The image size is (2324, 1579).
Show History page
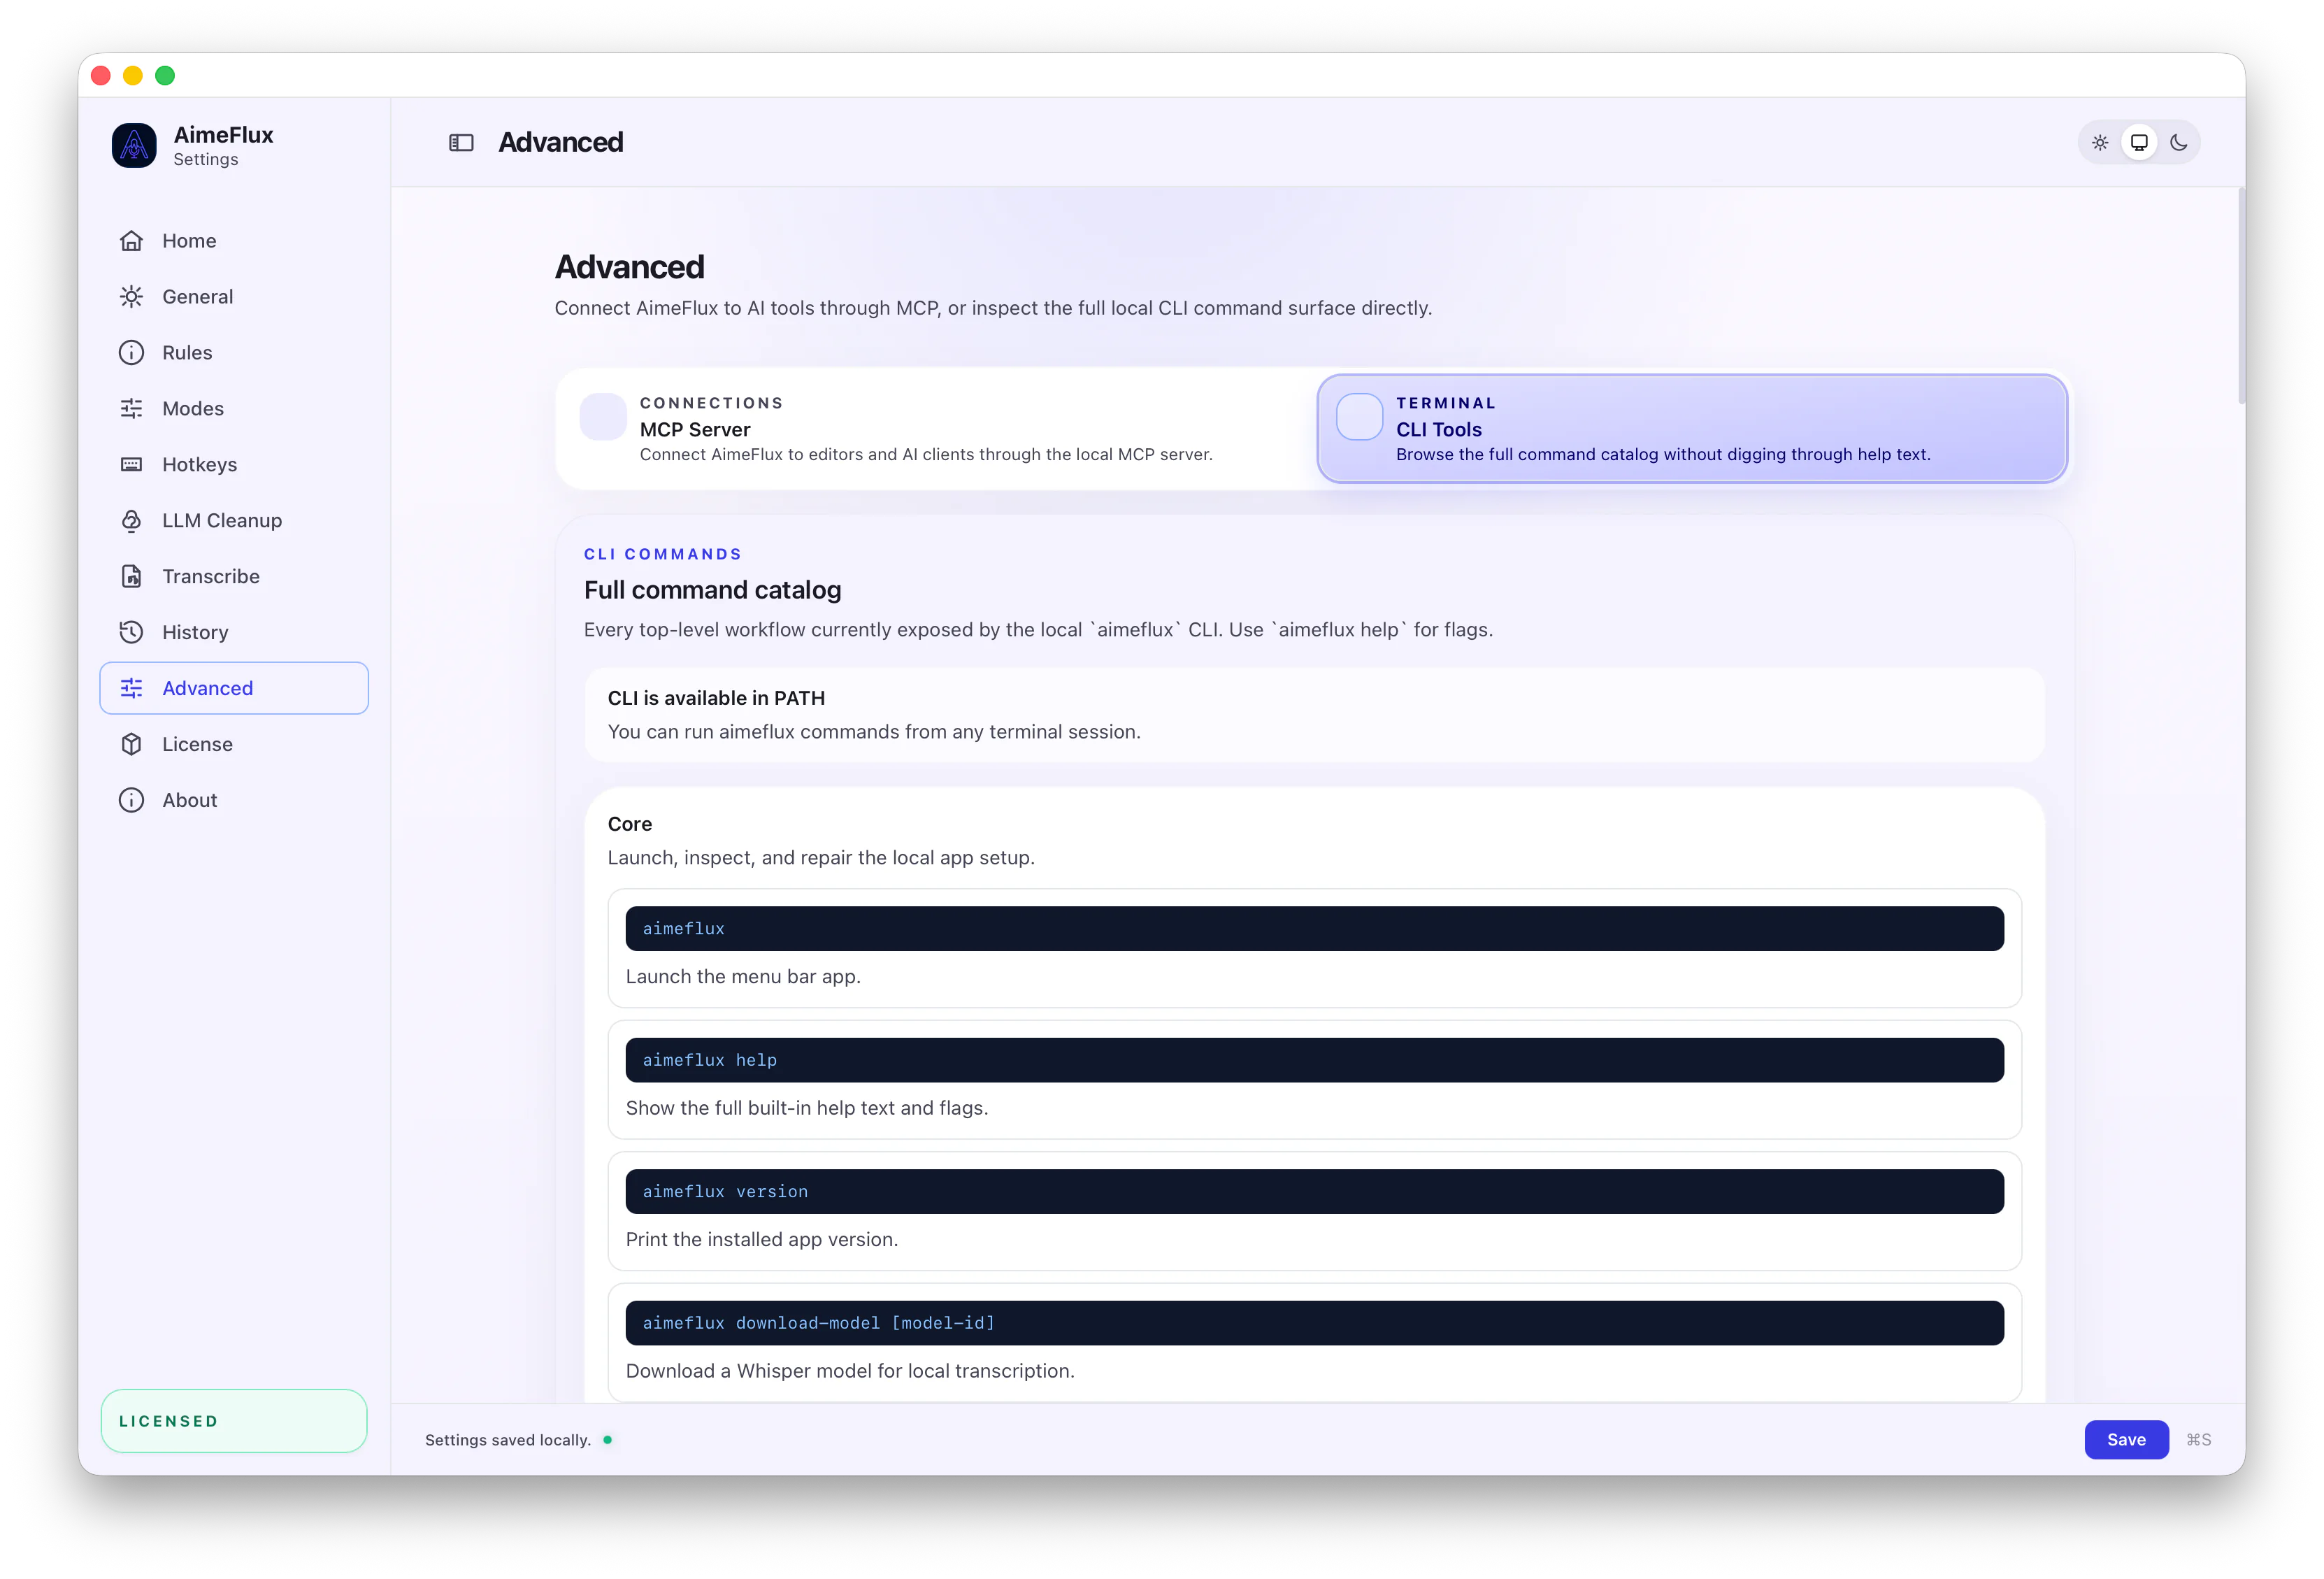[234, 633]
